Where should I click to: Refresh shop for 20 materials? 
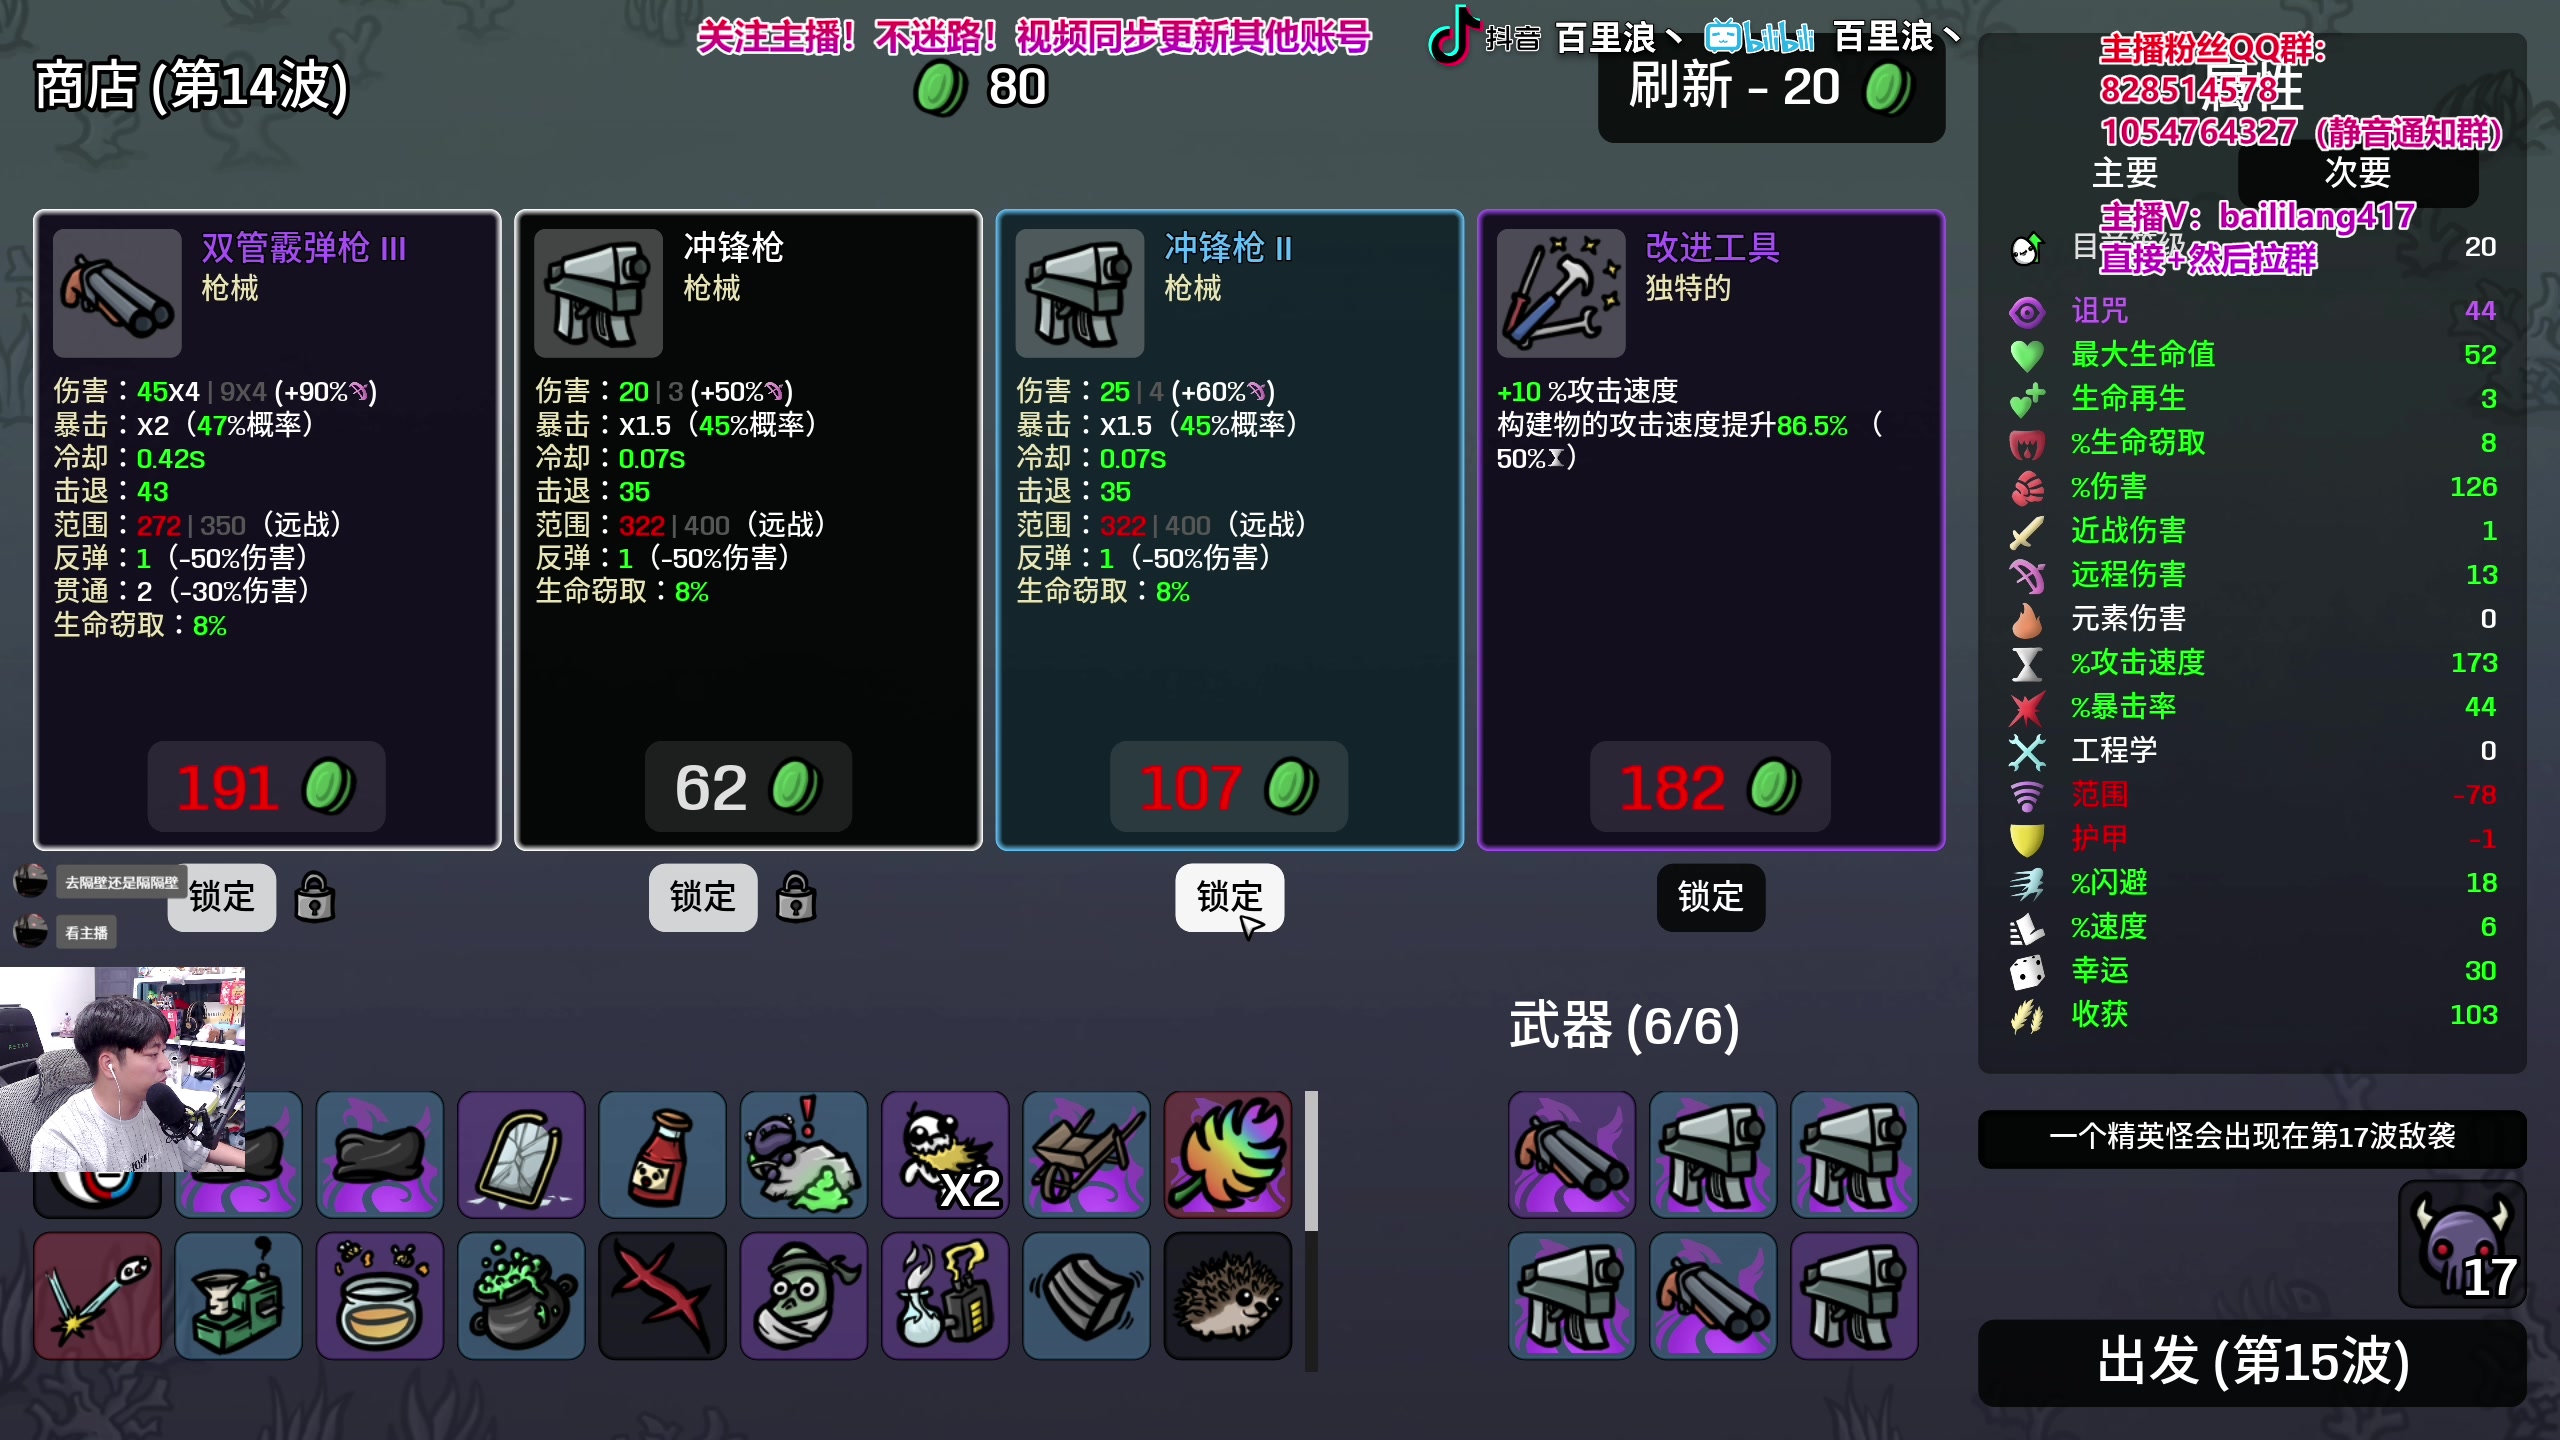(x=1771, y=88)
